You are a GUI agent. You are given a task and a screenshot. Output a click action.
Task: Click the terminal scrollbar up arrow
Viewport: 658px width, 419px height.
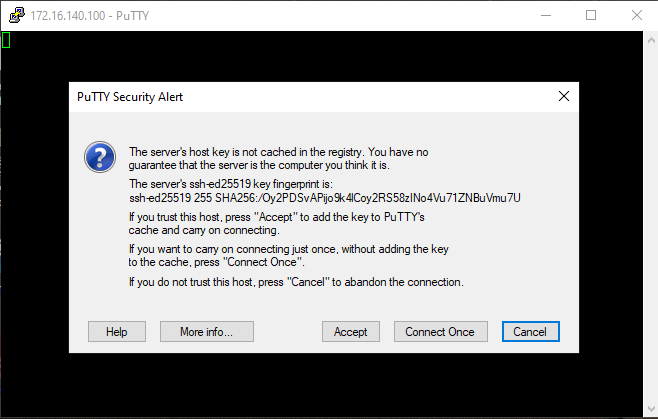click(651, 40)
